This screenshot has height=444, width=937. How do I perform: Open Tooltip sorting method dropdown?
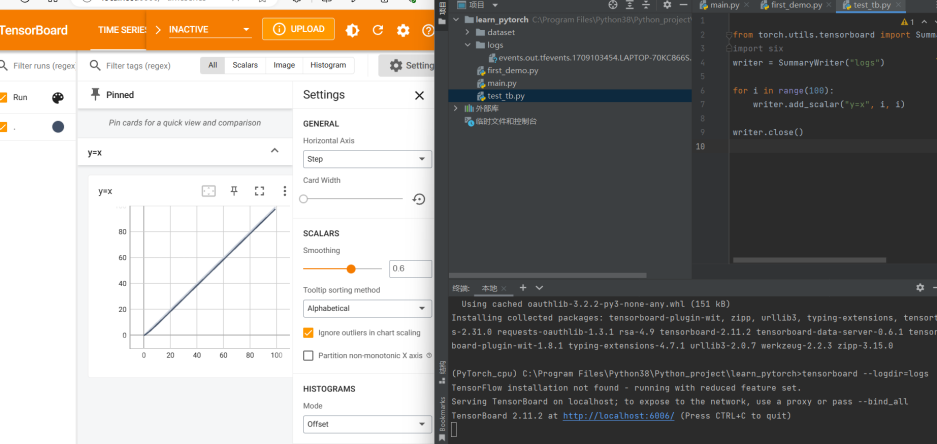pos(366,309)
